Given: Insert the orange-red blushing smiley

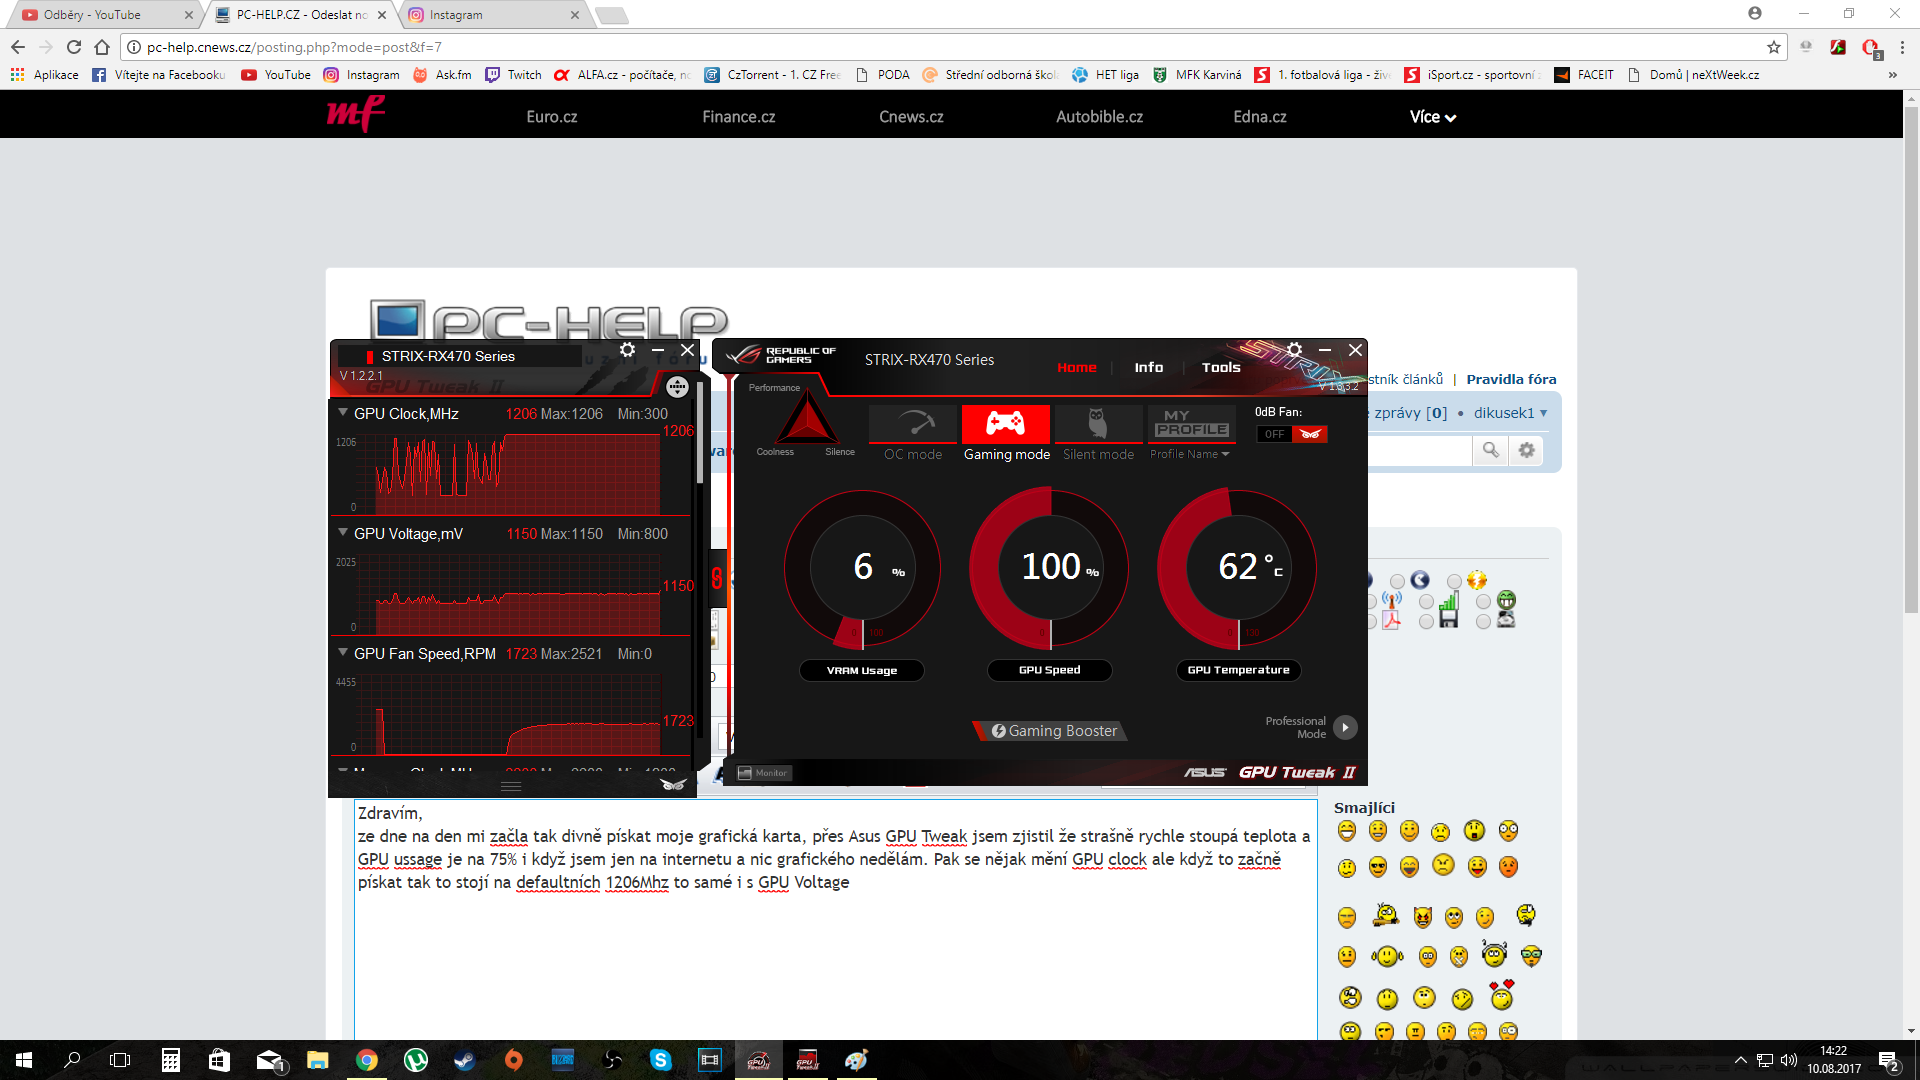Looking at the screenshot, I should pos(1508,867).
